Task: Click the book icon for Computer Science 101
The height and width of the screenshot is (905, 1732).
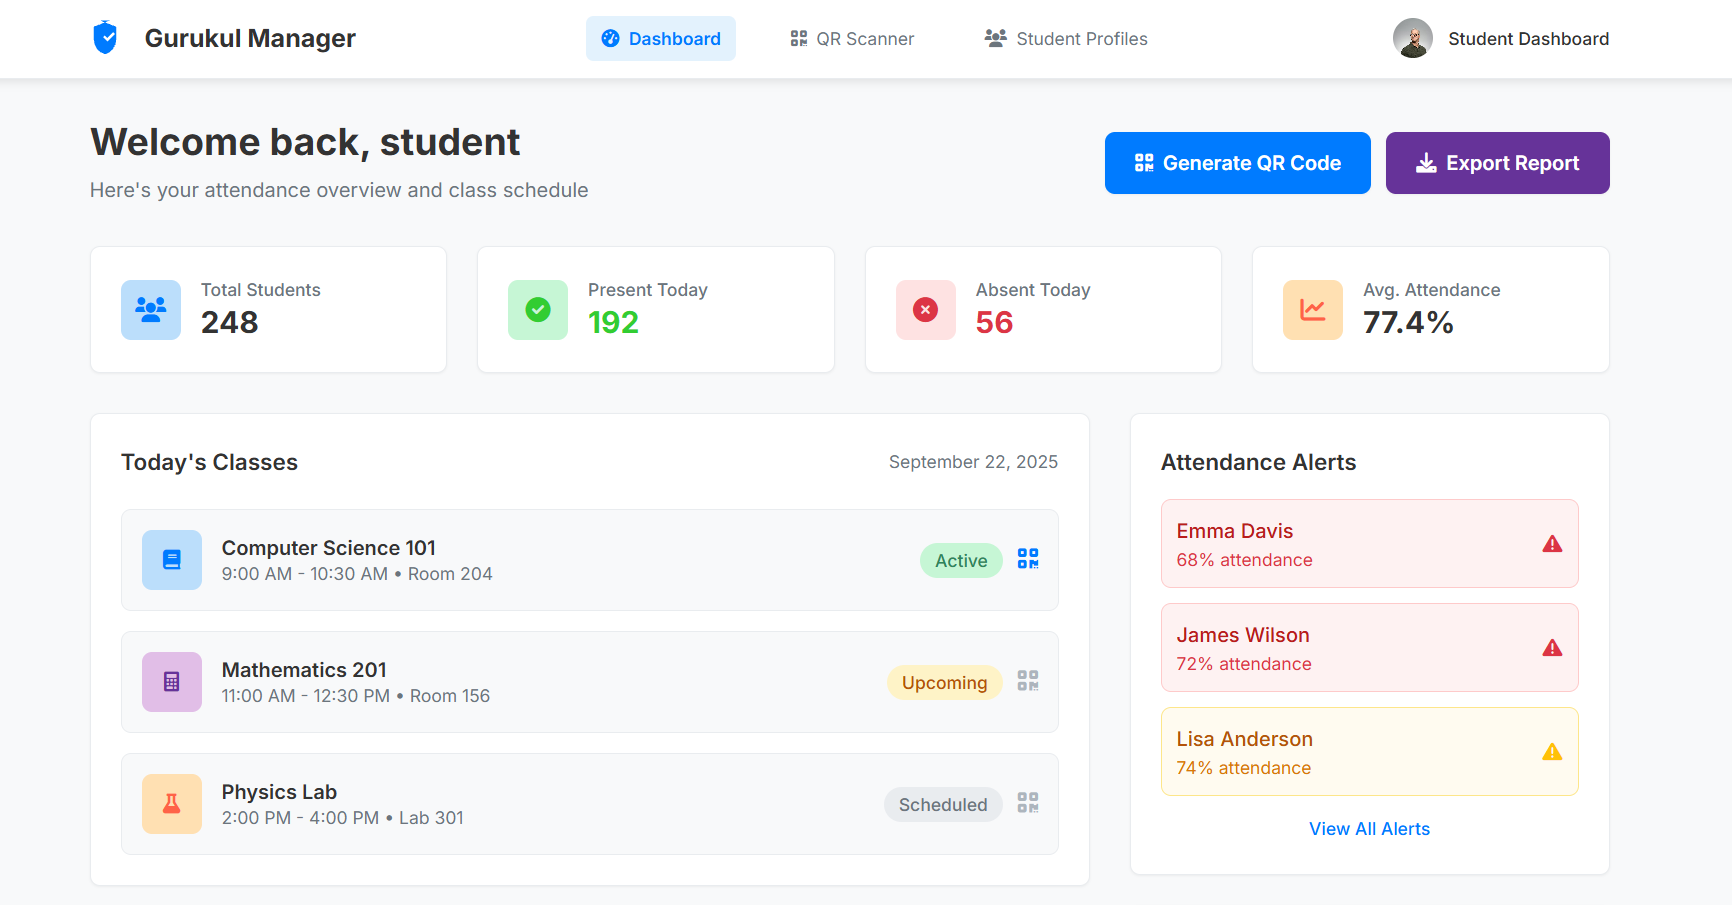Action: [x=171, y=559]
